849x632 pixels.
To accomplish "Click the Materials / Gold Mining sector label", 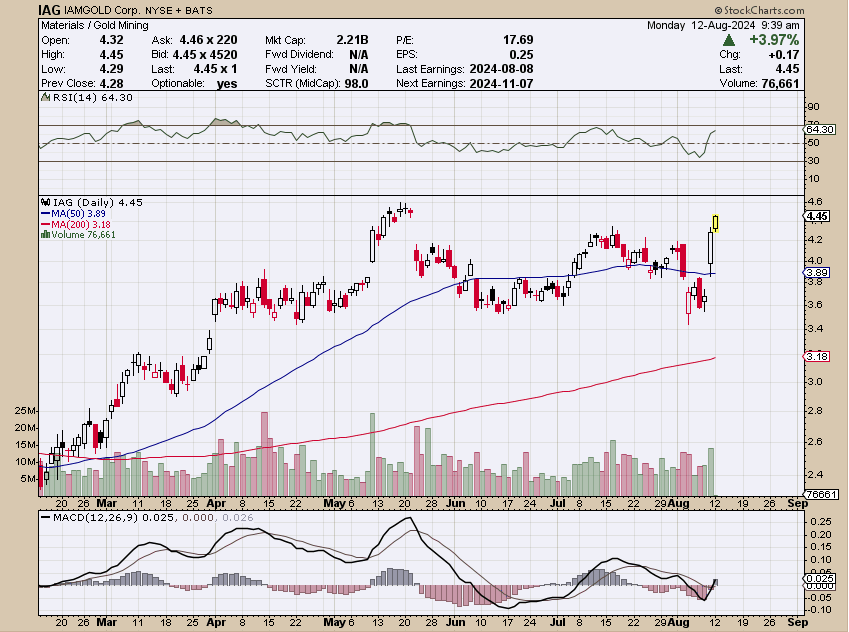I will [x=95, y=25].
